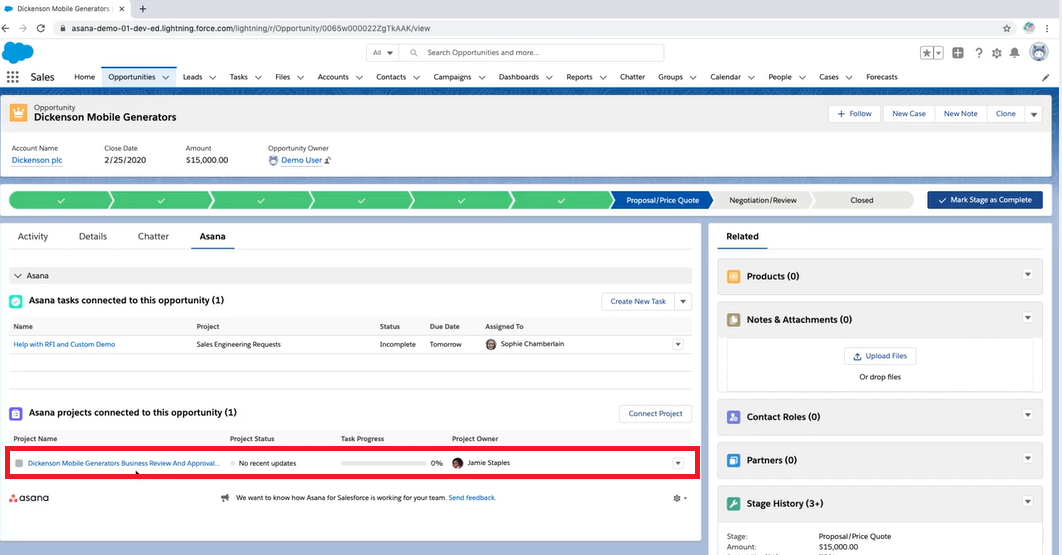1062x555 pixels.
Task: Open the Help question mark icon
Action: pyautogui.click(x=979, y=53)
